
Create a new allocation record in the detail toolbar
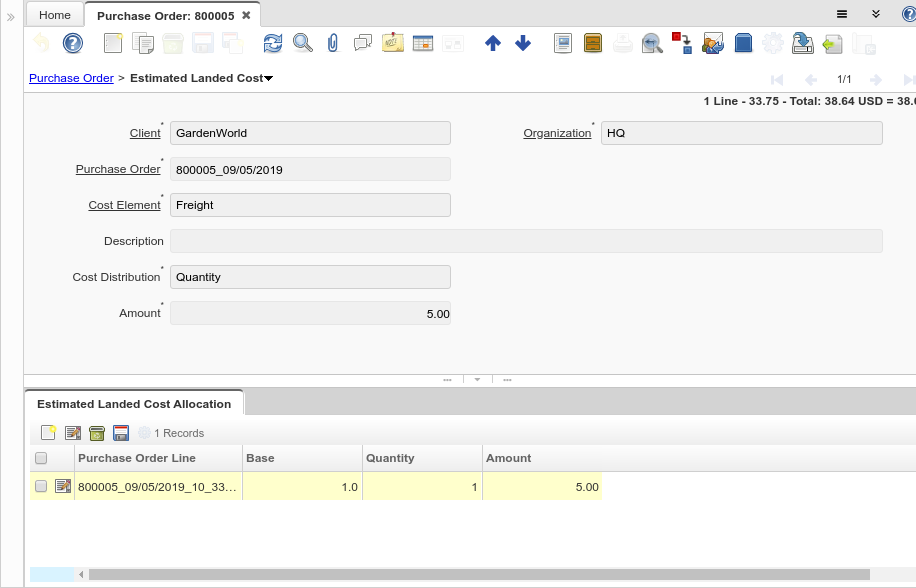[48, 433]
